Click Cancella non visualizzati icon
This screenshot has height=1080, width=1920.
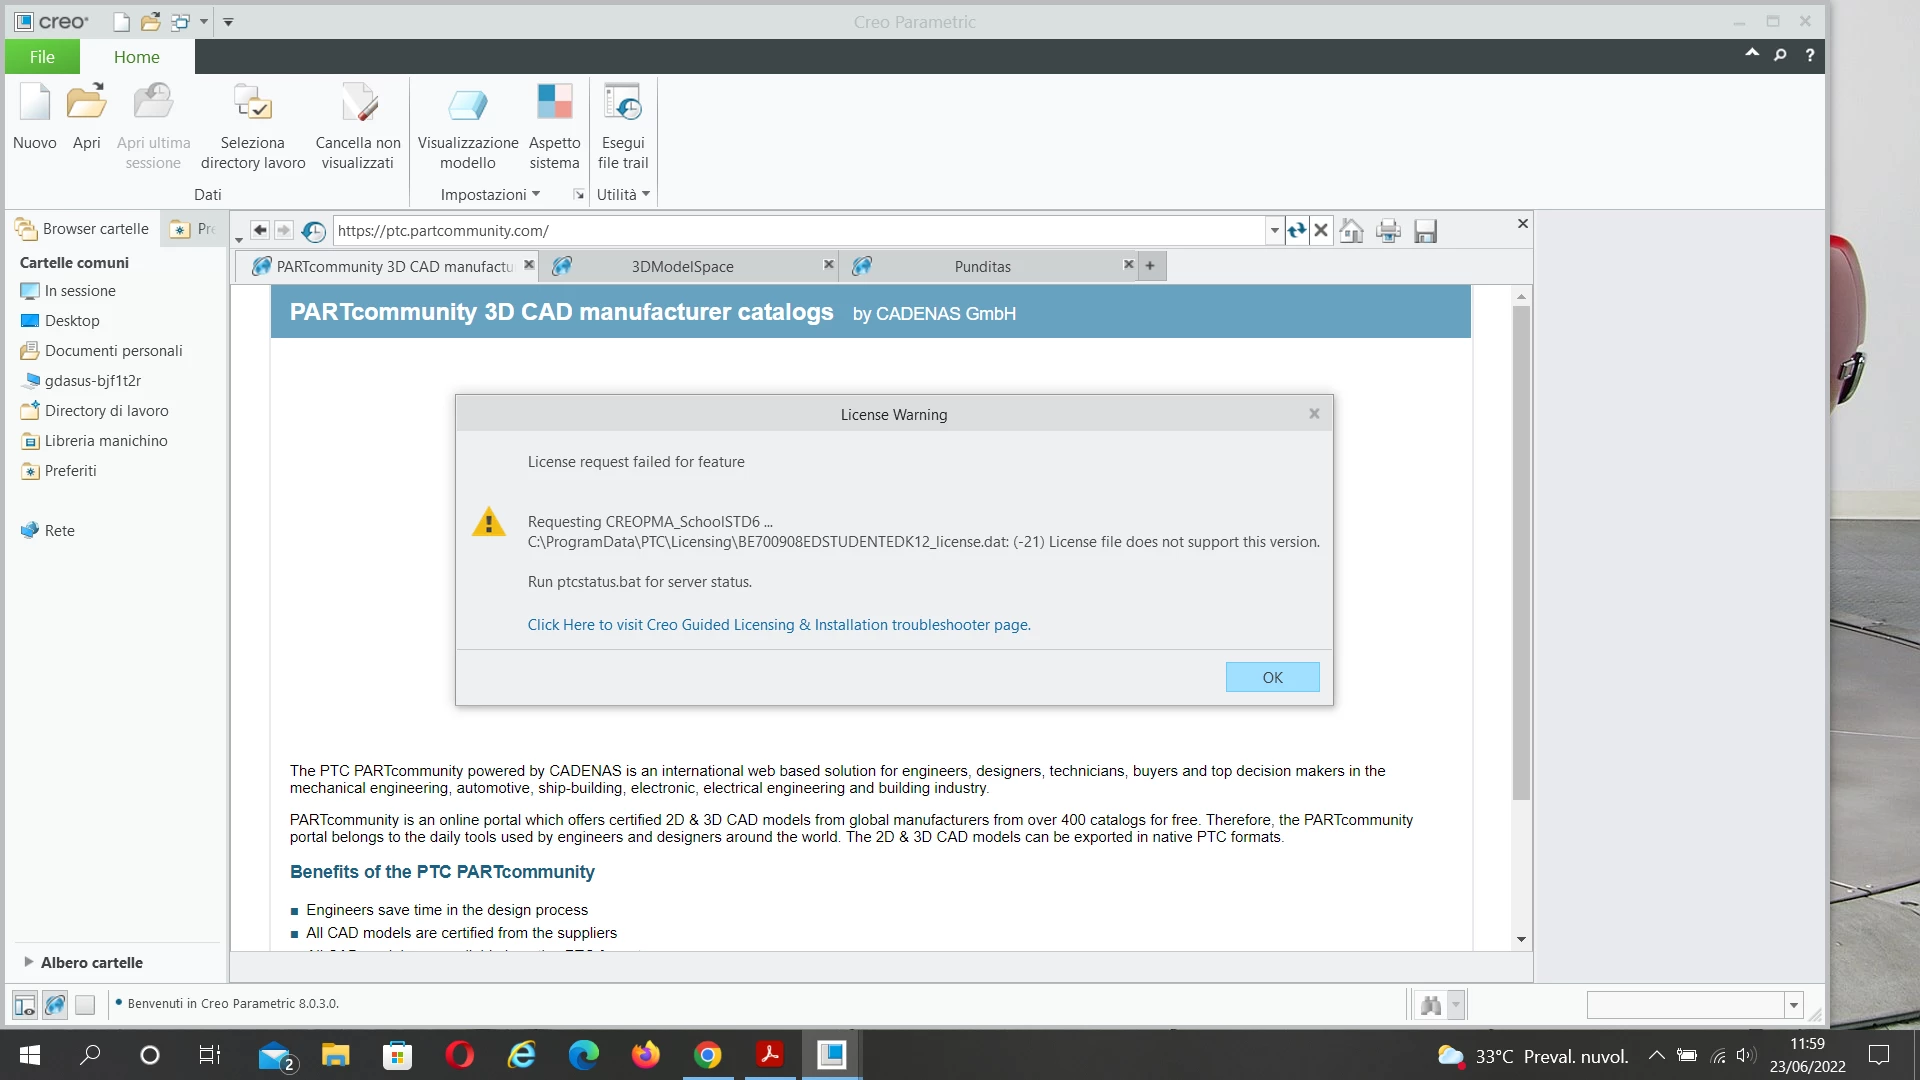pos(358,104)
